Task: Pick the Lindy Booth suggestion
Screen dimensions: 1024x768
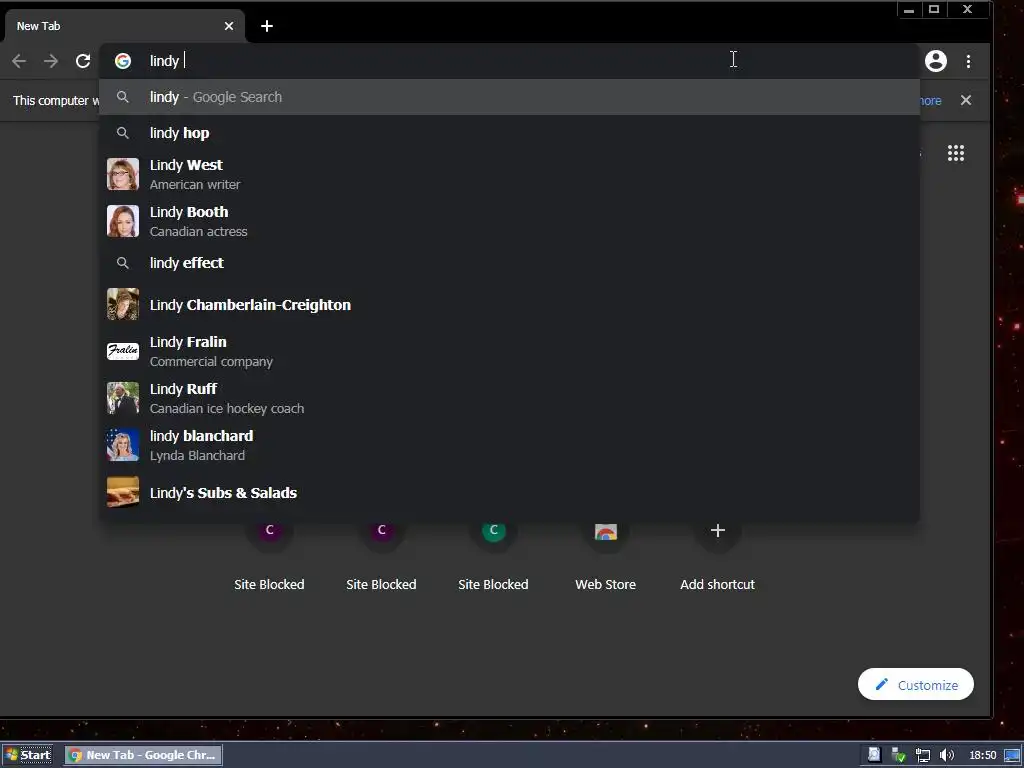Action: point(509,221)
